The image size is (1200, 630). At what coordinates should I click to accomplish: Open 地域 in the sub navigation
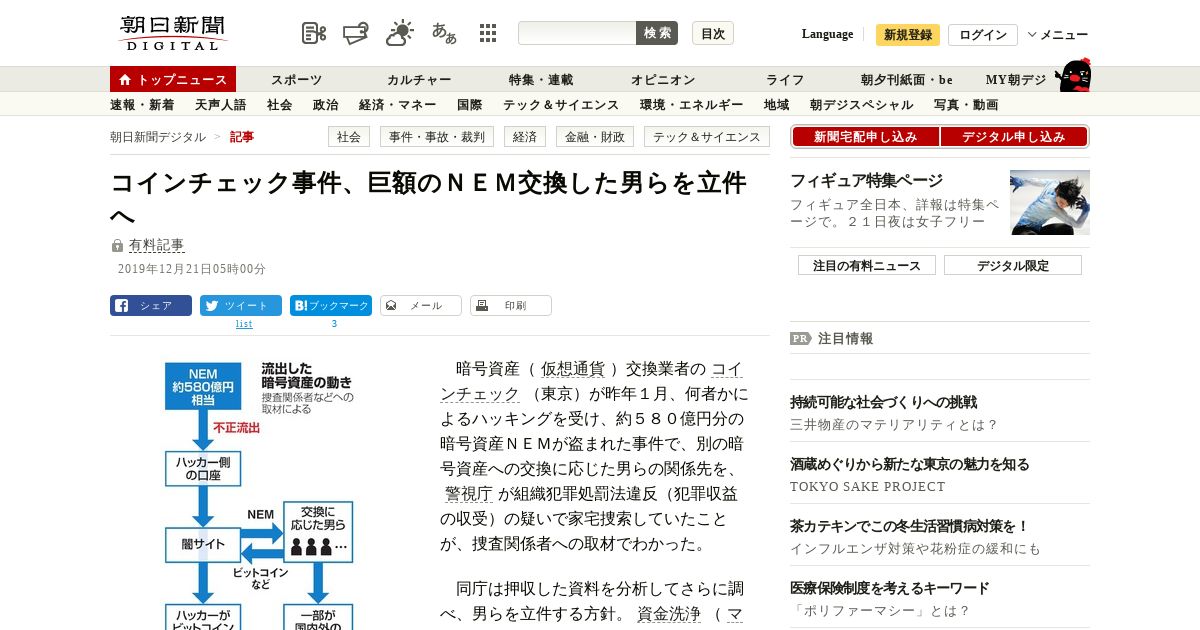coord(777,105)
